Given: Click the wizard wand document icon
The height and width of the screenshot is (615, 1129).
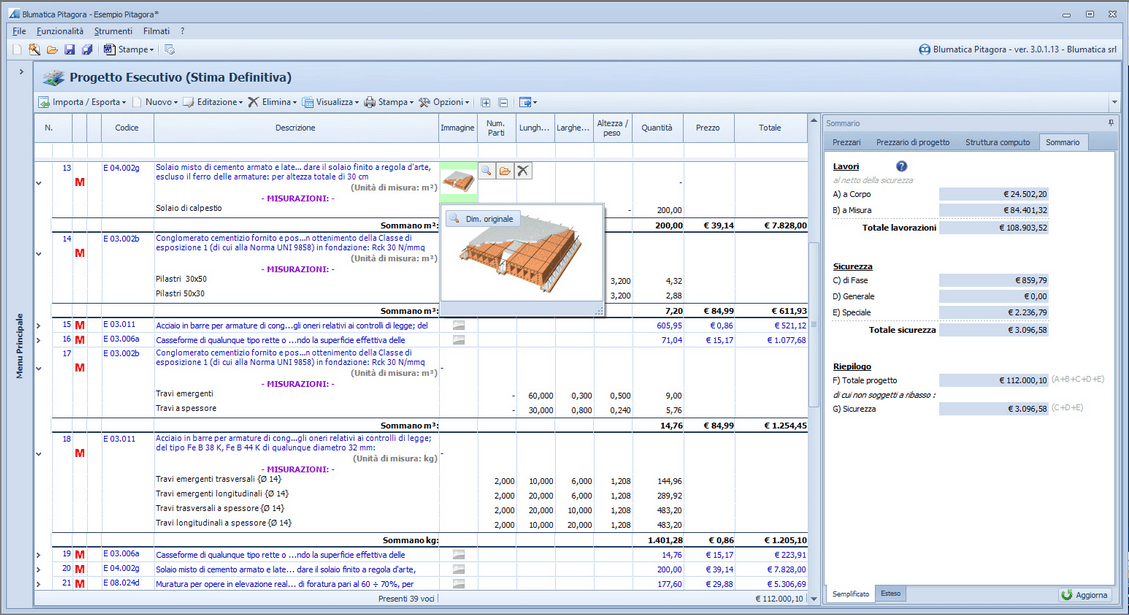Looking at the screenshot, I should 35,50.
